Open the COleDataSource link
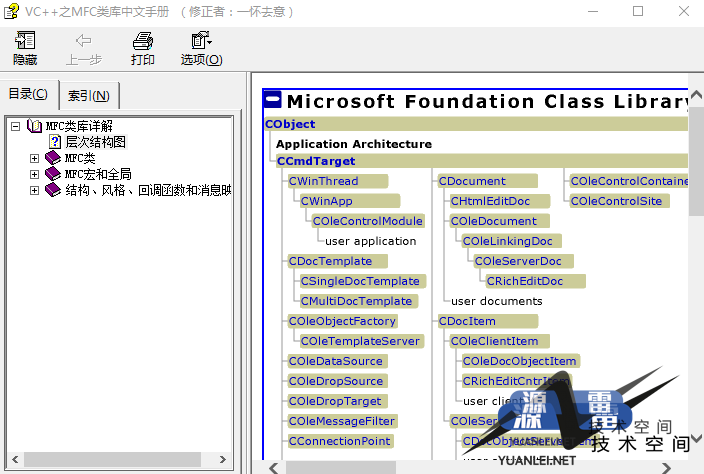 point(336,361)
